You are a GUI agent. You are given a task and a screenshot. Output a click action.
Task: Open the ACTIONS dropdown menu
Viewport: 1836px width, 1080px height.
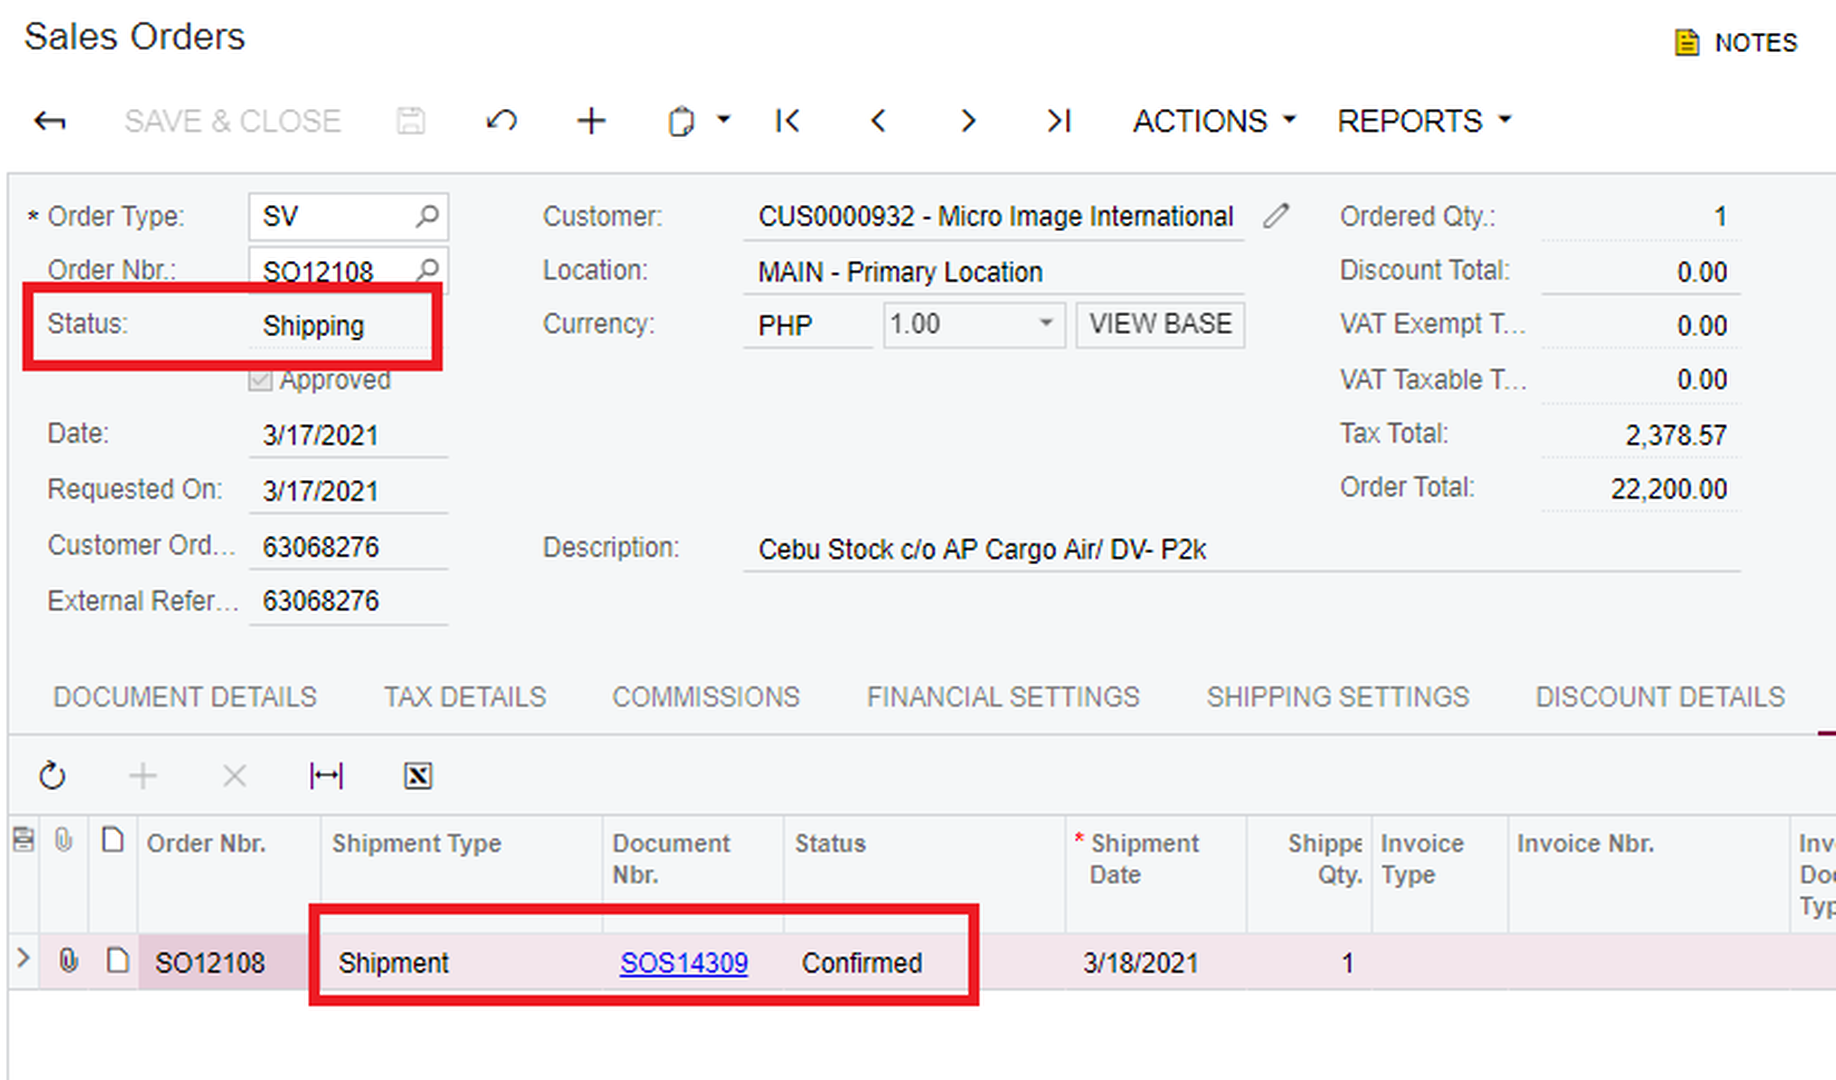[x=1213, y=121]
